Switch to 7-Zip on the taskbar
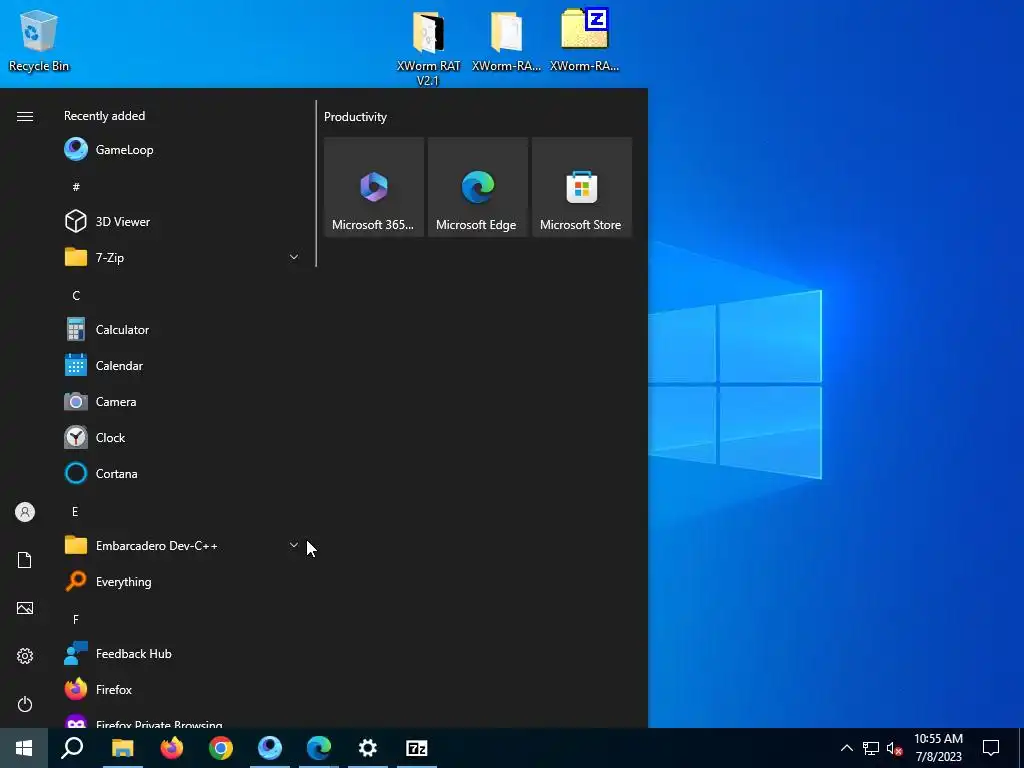 click(417, 748)
